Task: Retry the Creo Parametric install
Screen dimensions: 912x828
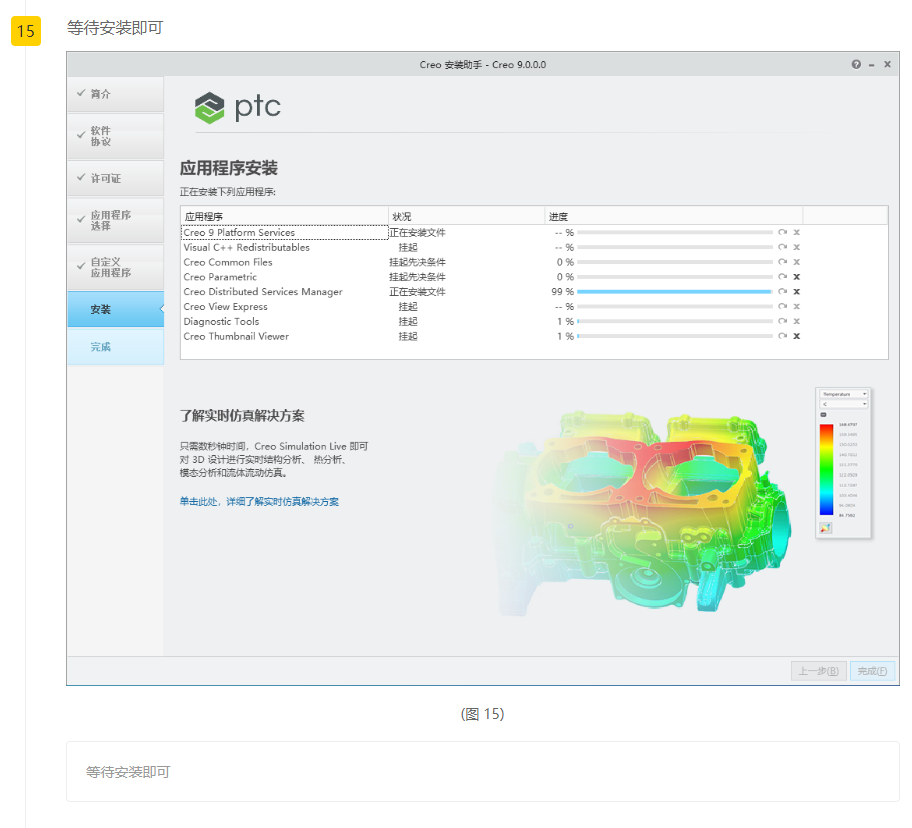Action: pos(782,277)
